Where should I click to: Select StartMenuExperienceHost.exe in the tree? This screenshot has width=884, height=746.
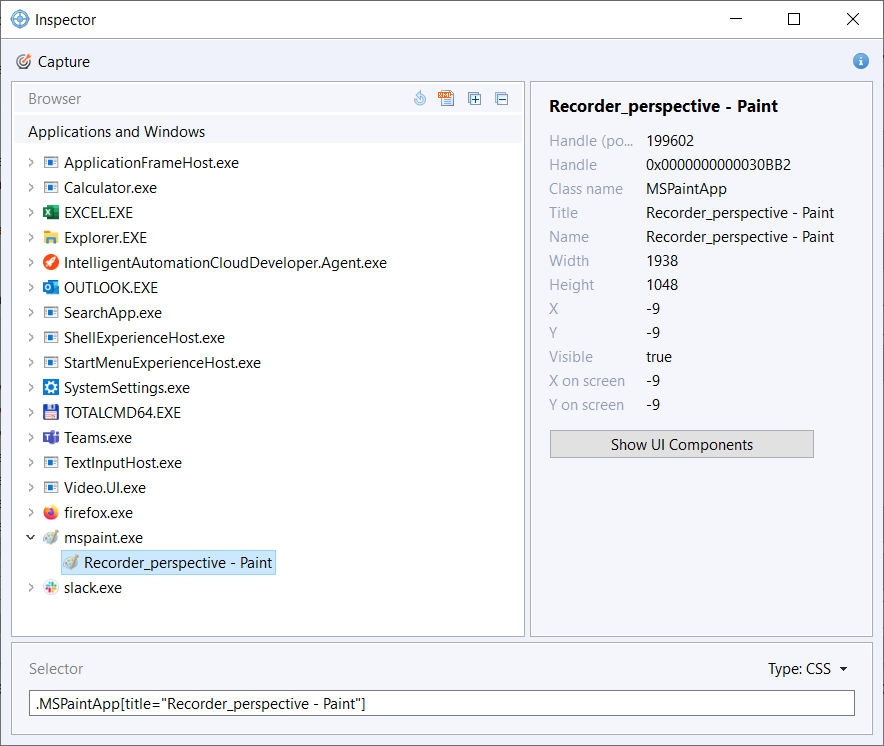pos(162,363)
